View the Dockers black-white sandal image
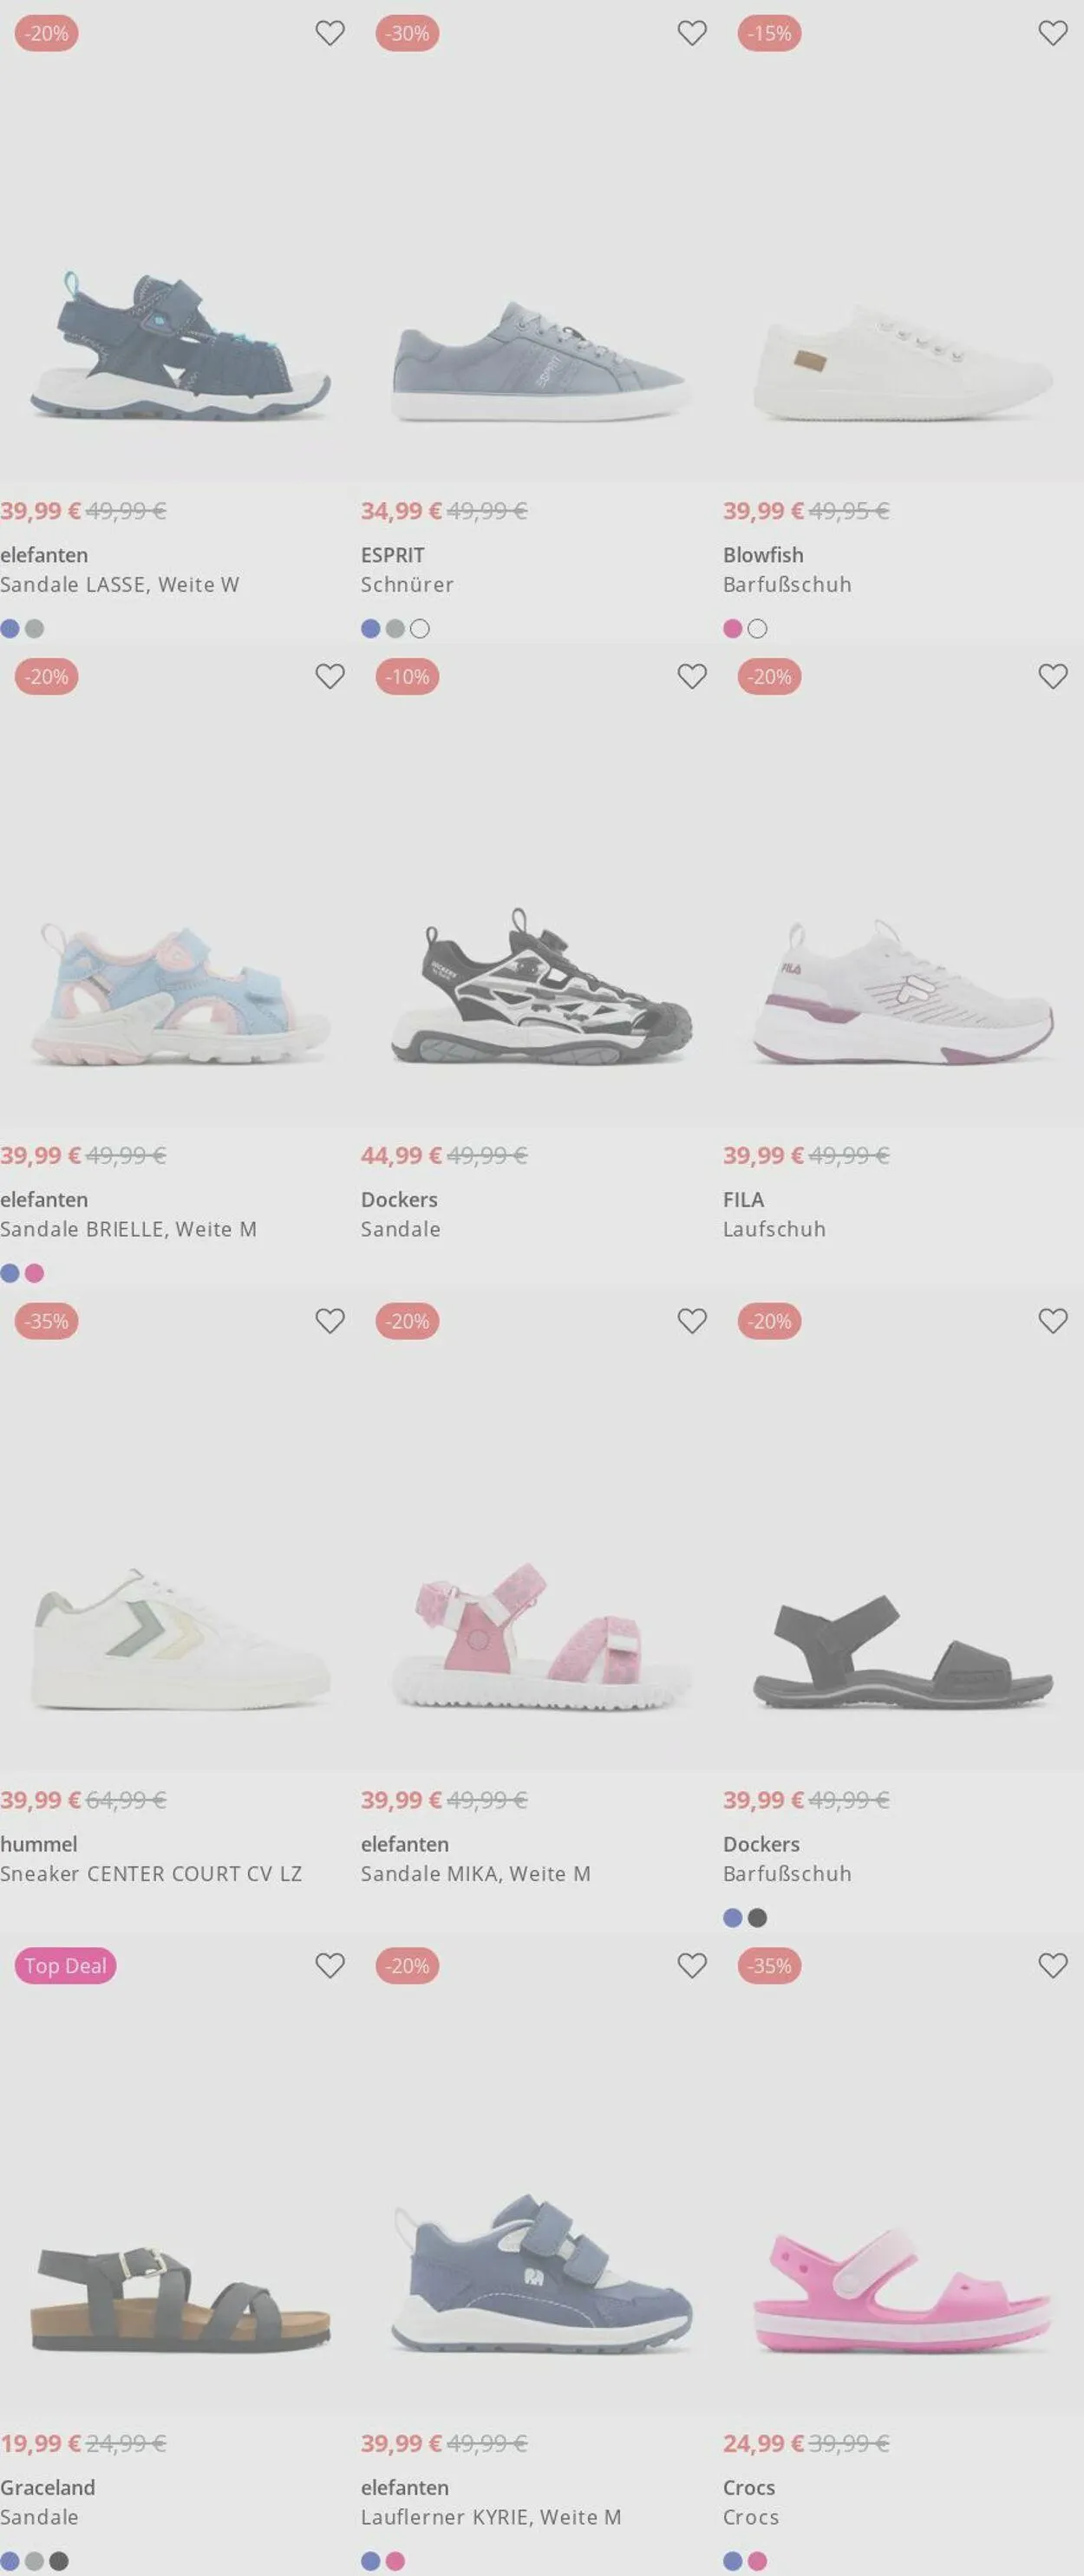 point(541,986)
